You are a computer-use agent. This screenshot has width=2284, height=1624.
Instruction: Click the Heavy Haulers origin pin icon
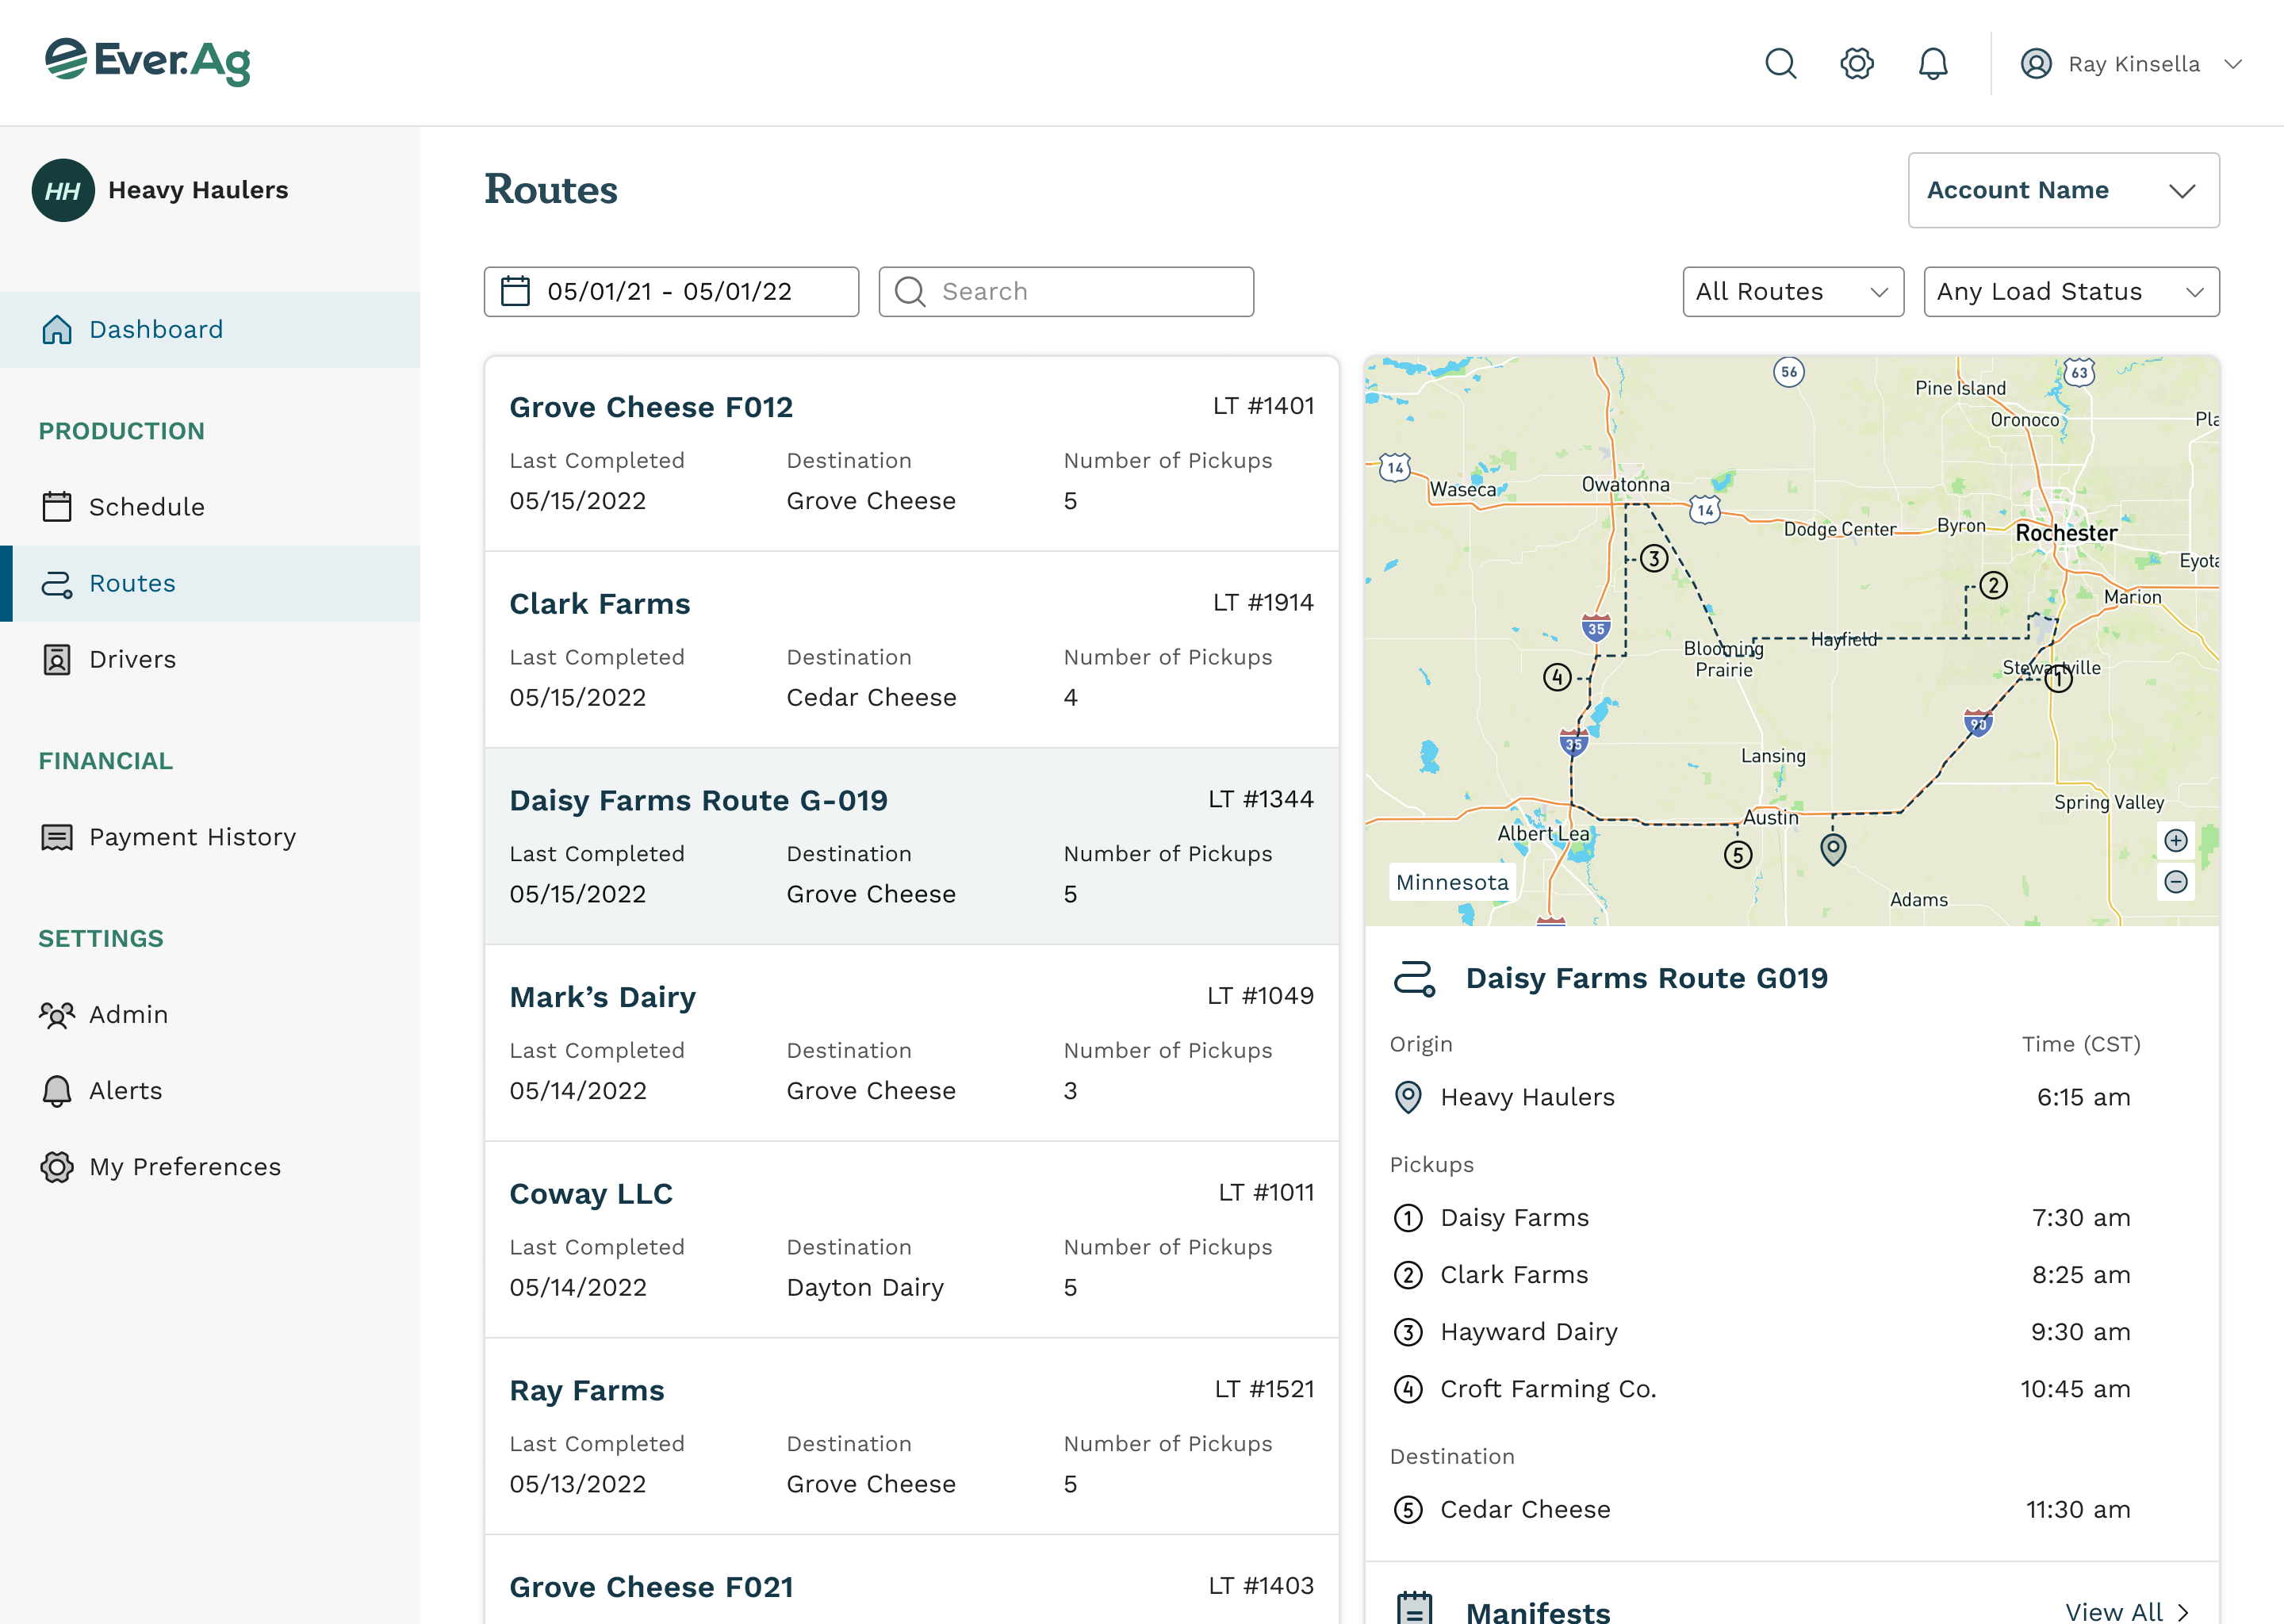coord(1408,1097)
